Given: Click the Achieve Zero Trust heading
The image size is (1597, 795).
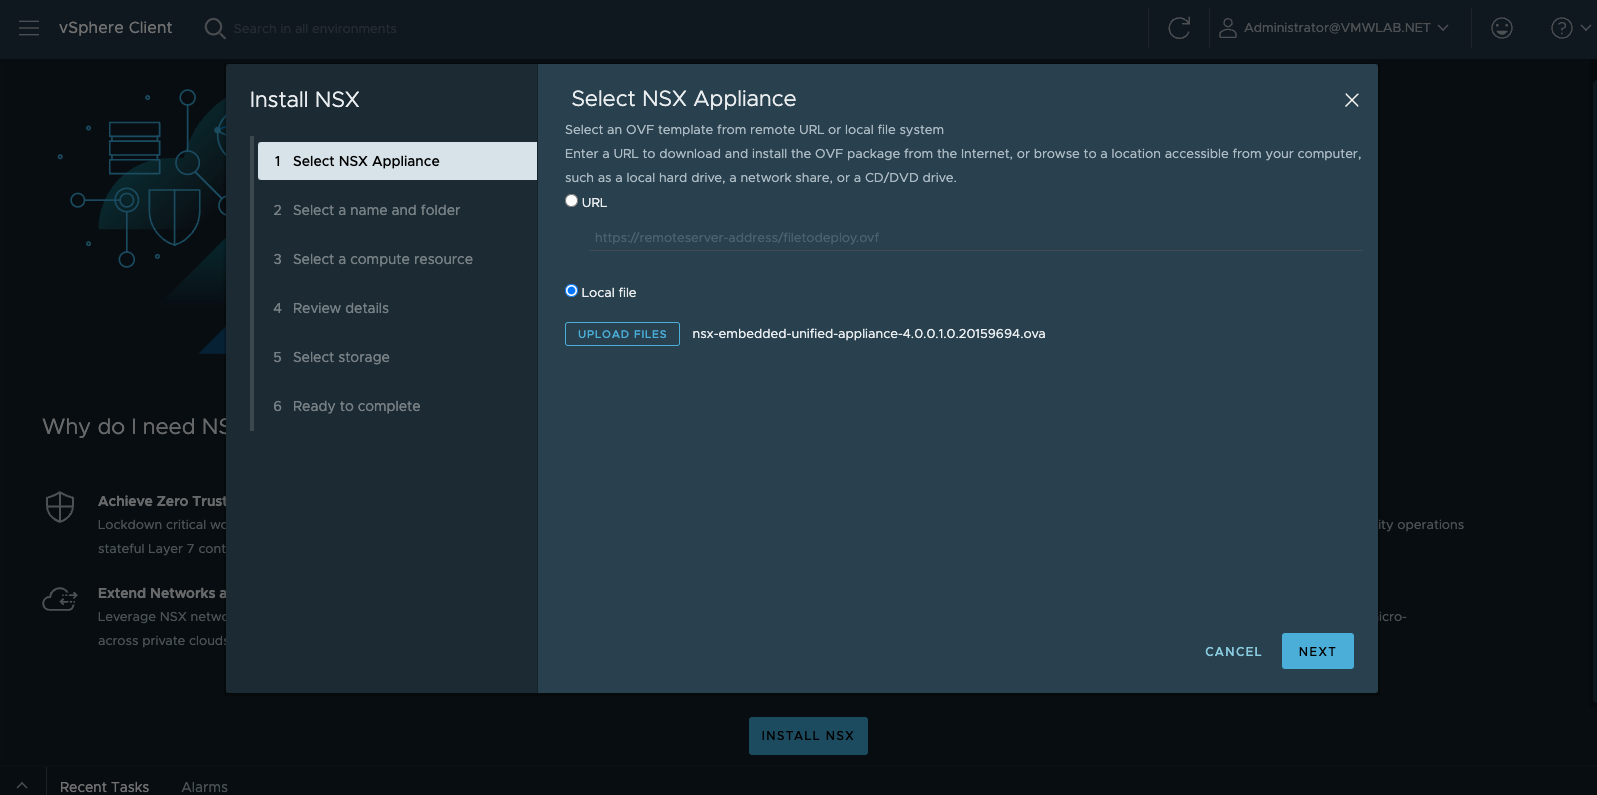Looking at the screenshot, I should [x=162, y=501].
